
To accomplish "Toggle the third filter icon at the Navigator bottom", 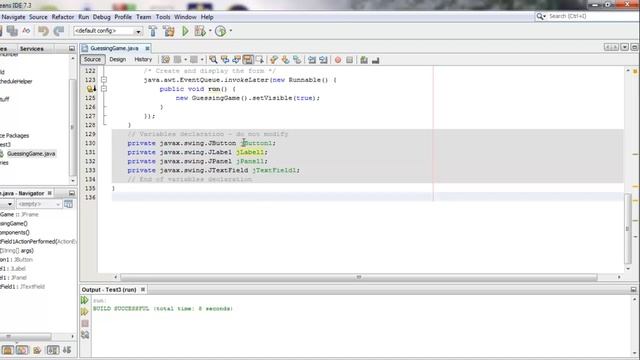I will coord(37,350).
